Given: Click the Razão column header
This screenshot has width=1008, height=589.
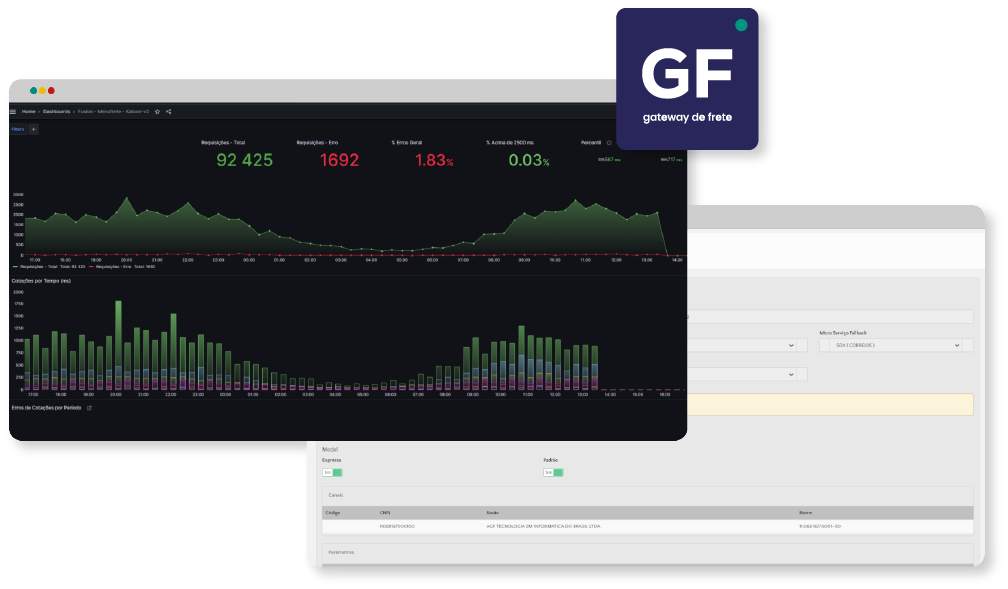Looking at the screenshot, I should (492, 513).
